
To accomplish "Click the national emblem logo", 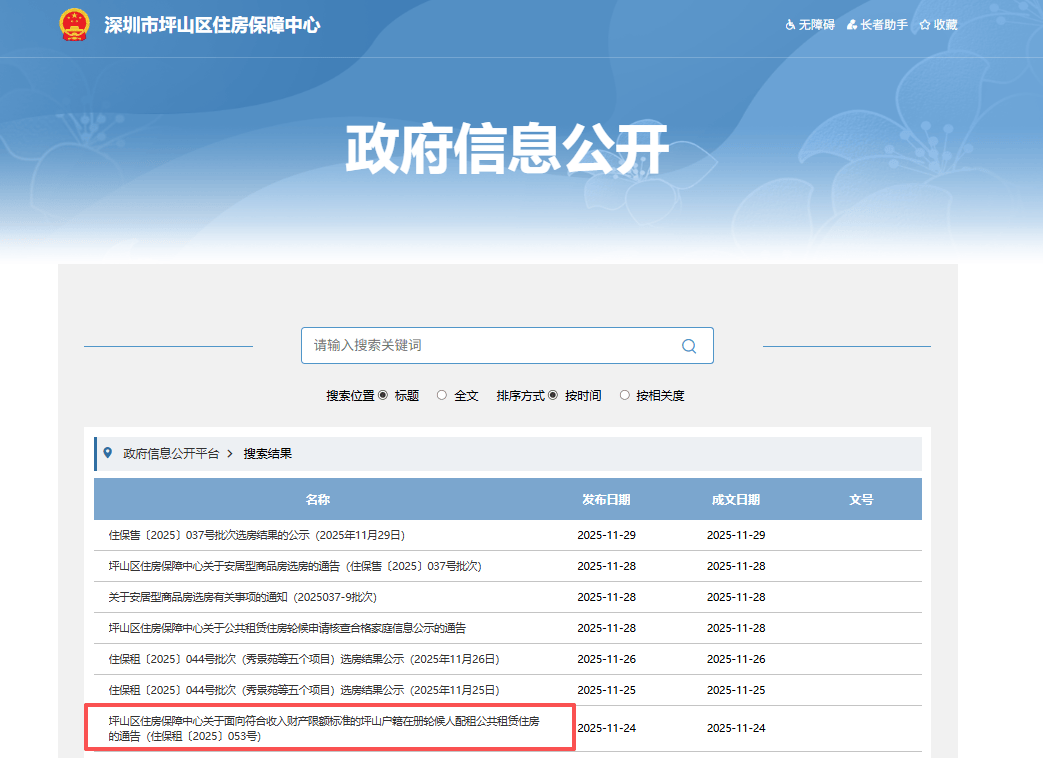I will coord(74,25).
